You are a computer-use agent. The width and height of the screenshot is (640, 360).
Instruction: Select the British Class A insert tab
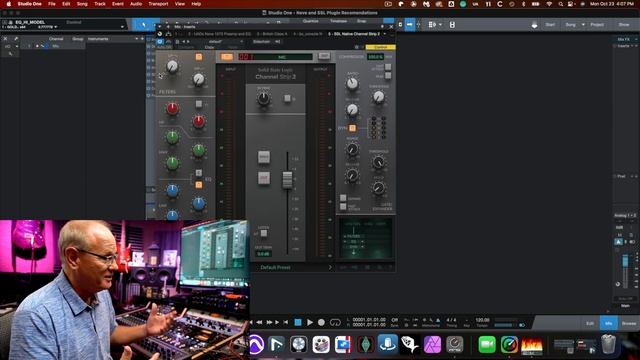[272, 34]
